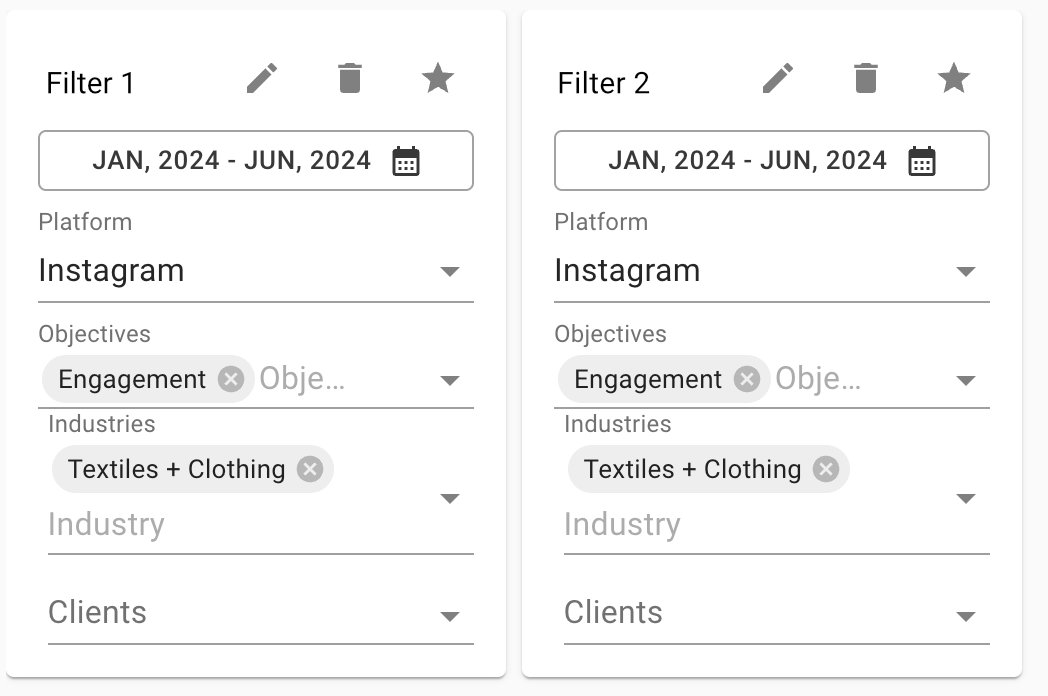Open the Industries dropdown arrow in Filter 2
Screen dimensions: 1048x696
(966, 499)
